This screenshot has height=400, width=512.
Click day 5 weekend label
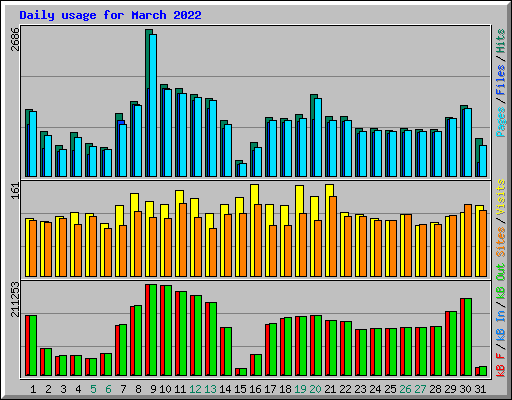[93, 389]
